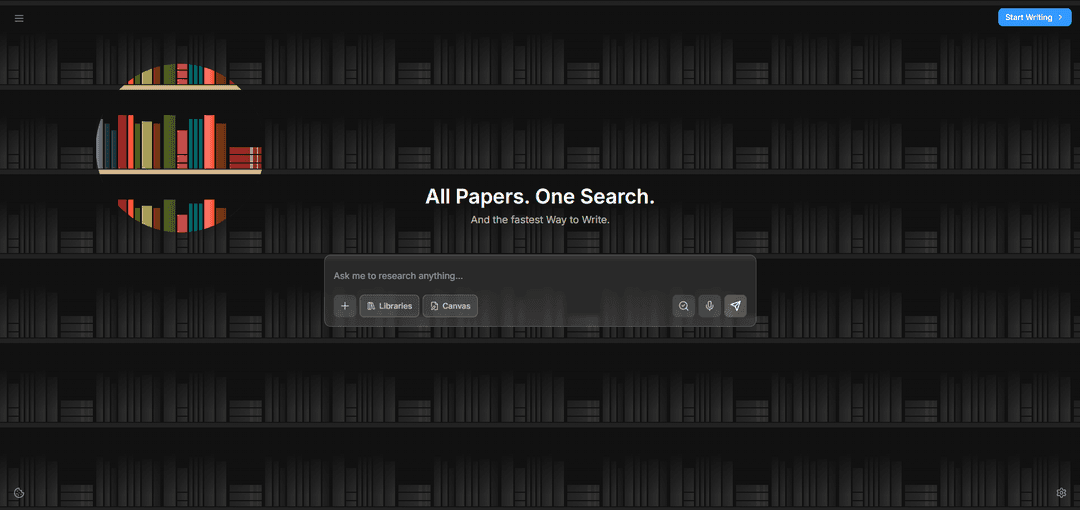
Task: Click the document icon inside Canvas button
Action: [434, 306]
